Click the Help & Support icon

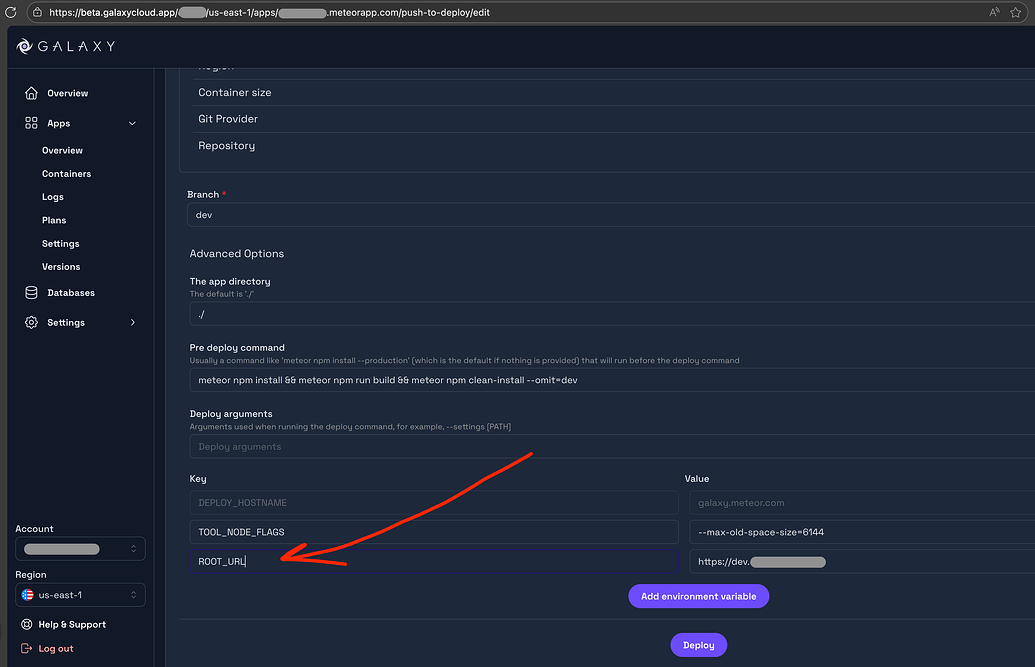[x=25, y=624]
